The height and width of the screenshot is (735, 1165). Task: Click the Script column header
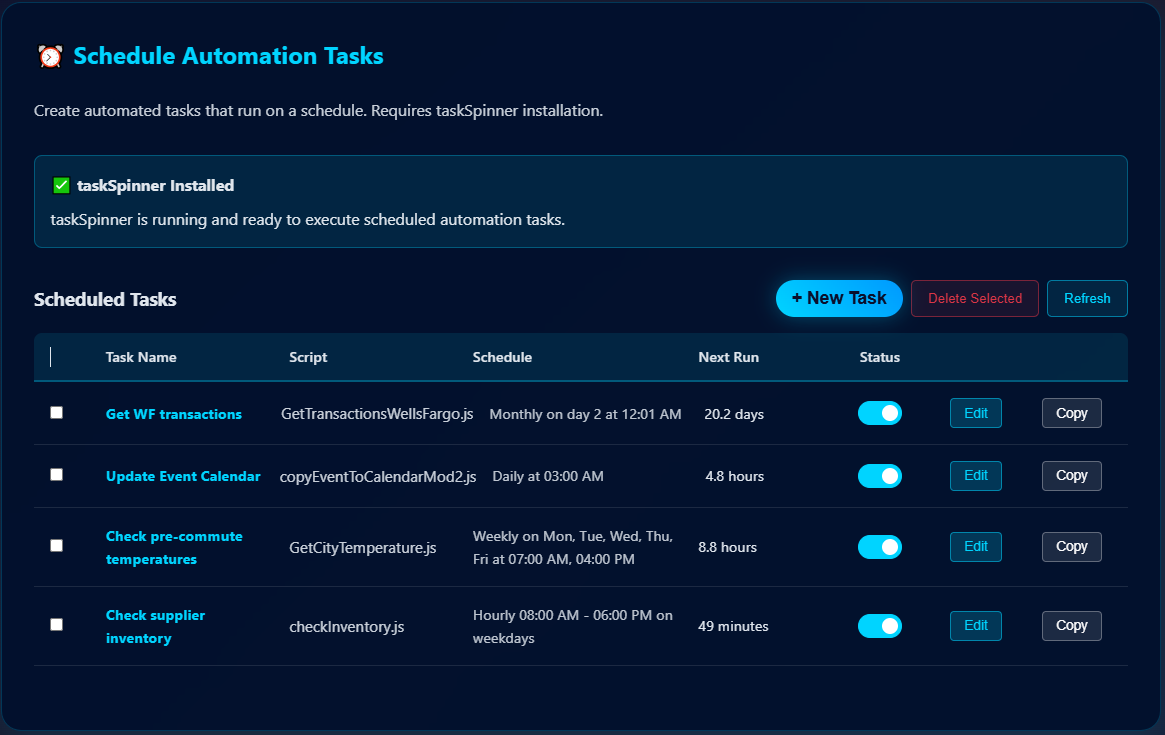click(308, 357)
